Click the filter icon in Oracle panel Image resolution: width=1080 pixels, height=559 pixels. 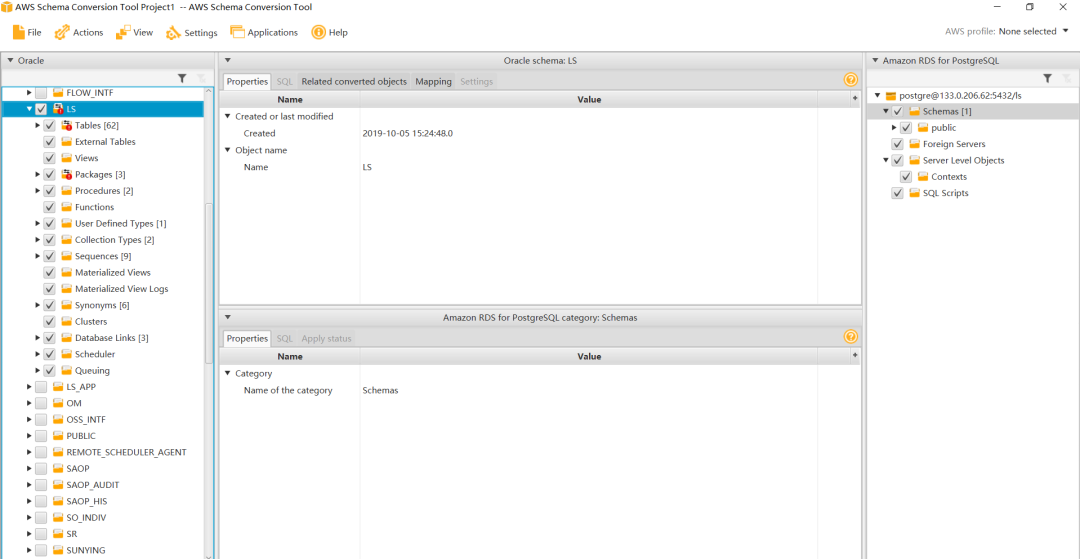click(x=182, y=78)
